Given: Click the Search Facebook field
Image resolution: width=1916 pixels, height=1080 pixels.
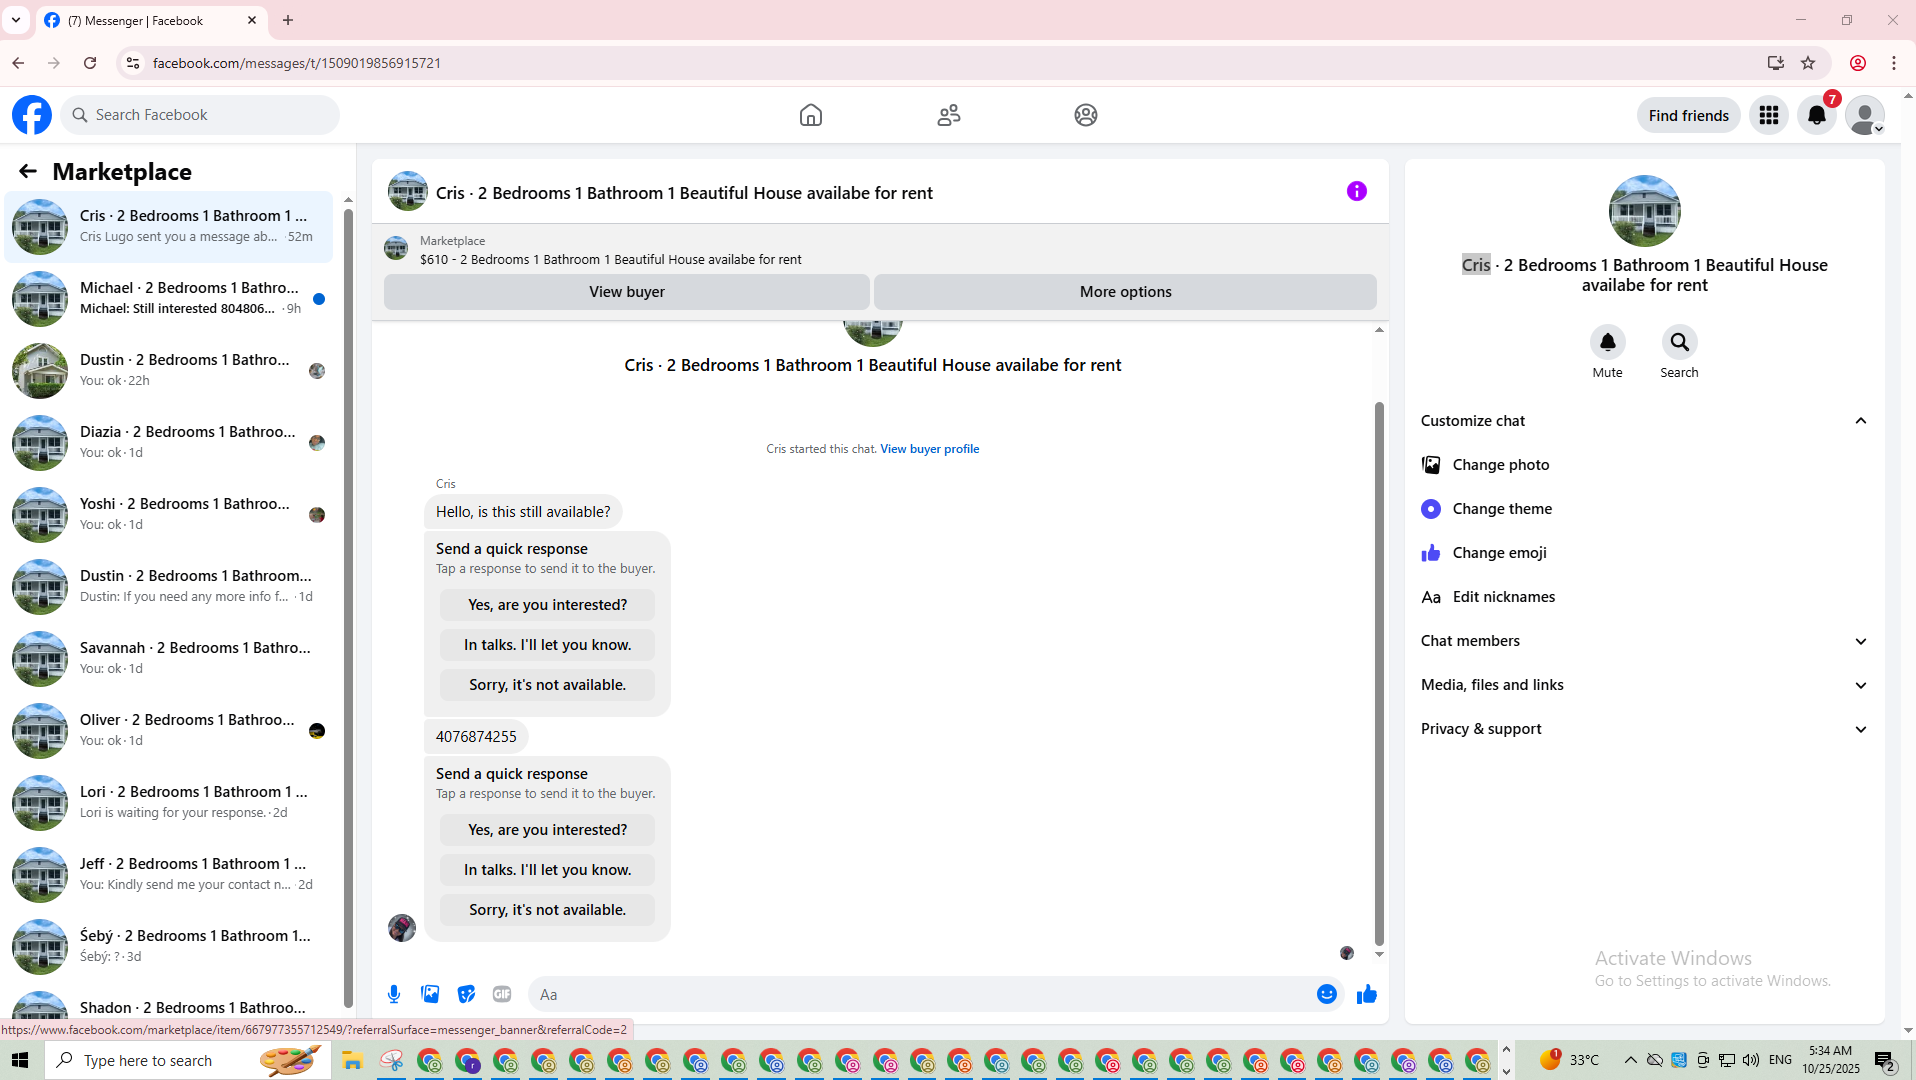Looking at the screenshot, I should (x=200, y=115).
